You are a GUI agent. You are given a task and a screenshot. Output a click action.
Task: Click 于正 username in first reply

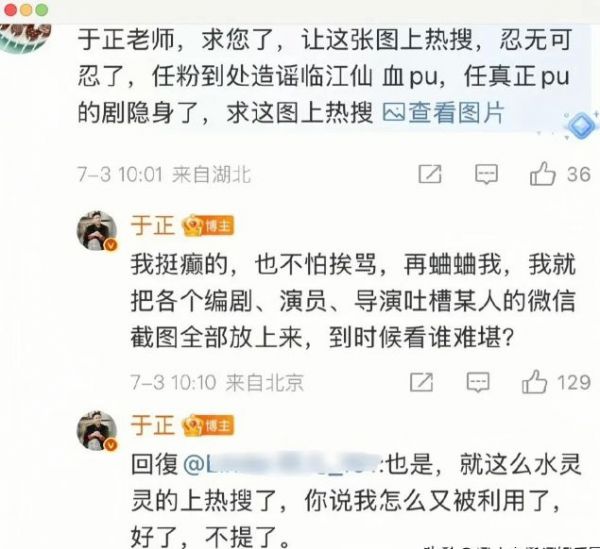(x=153, y=226)
